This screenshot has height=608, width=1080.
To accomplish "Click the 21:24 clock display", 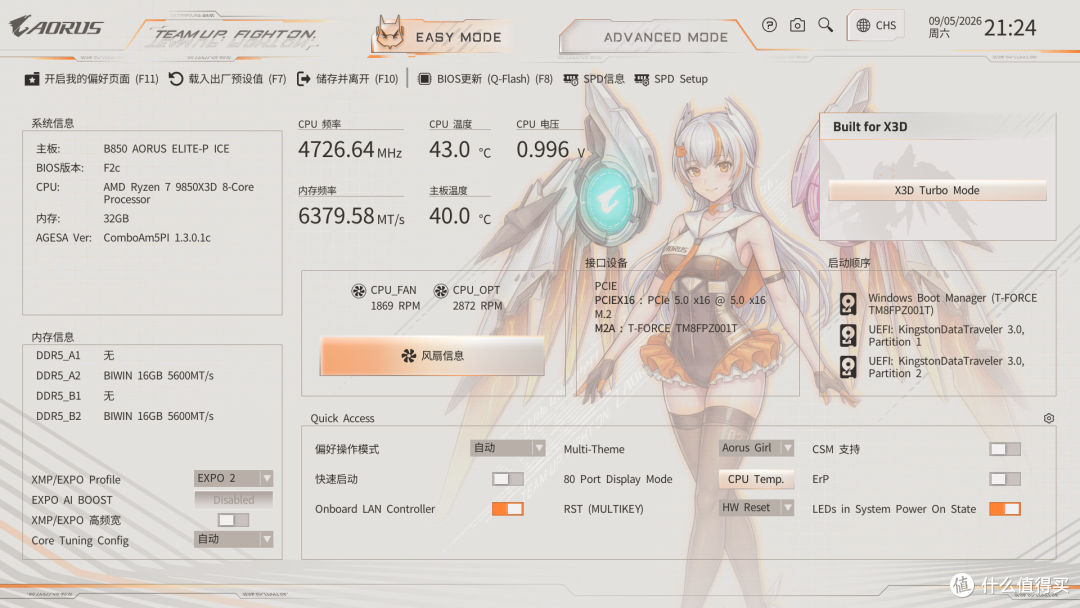I will [x=1010, y=28].
